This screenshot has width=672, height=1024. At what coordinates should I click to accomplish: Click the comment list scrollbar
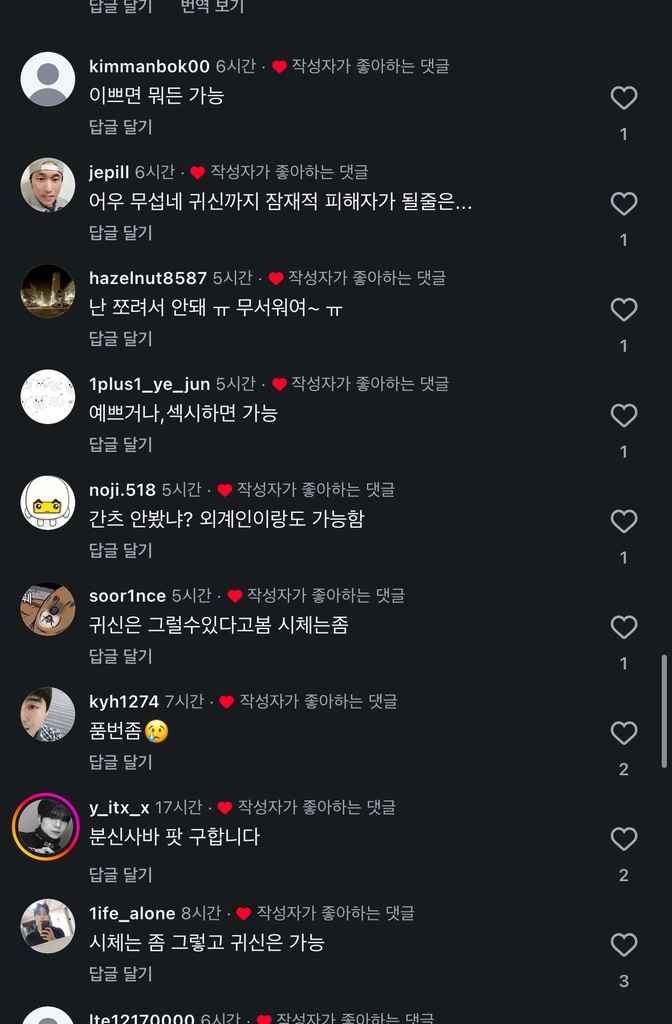coord(664,710)
